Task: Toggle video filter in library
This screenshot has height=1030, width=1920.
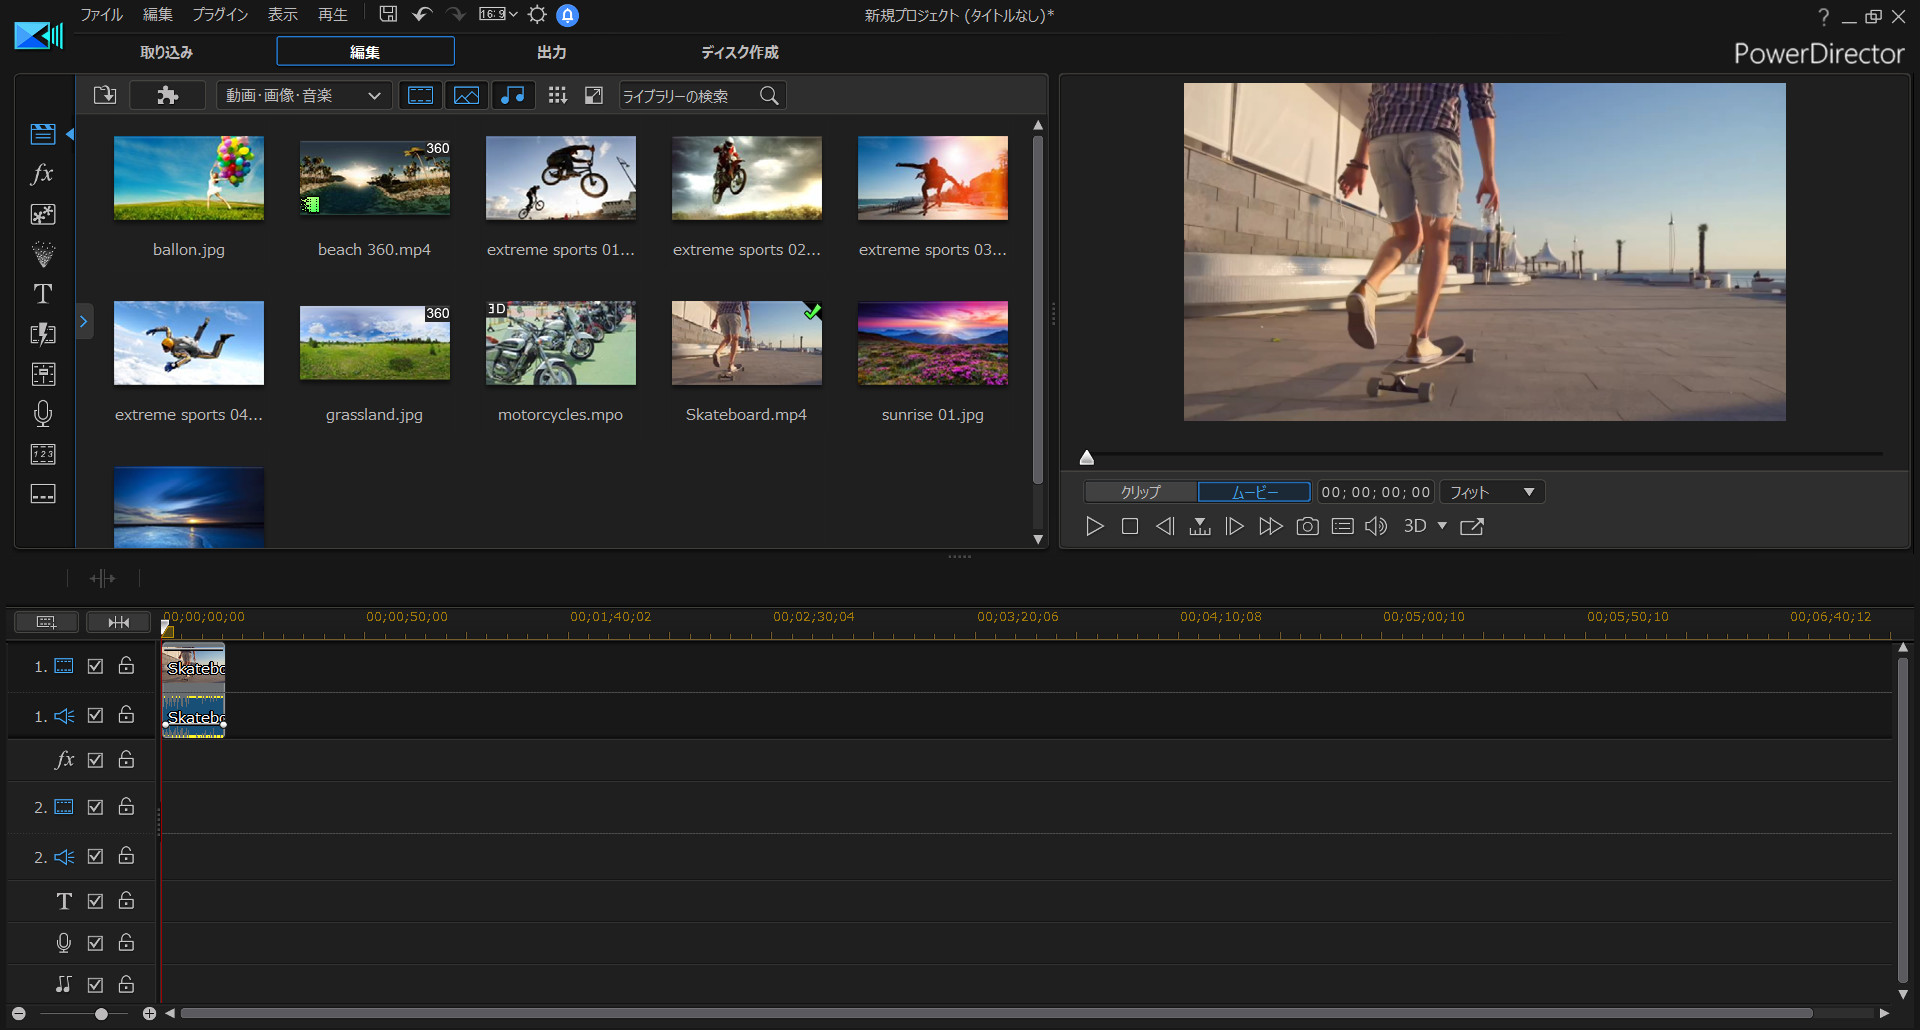Action: coord(421,96)
